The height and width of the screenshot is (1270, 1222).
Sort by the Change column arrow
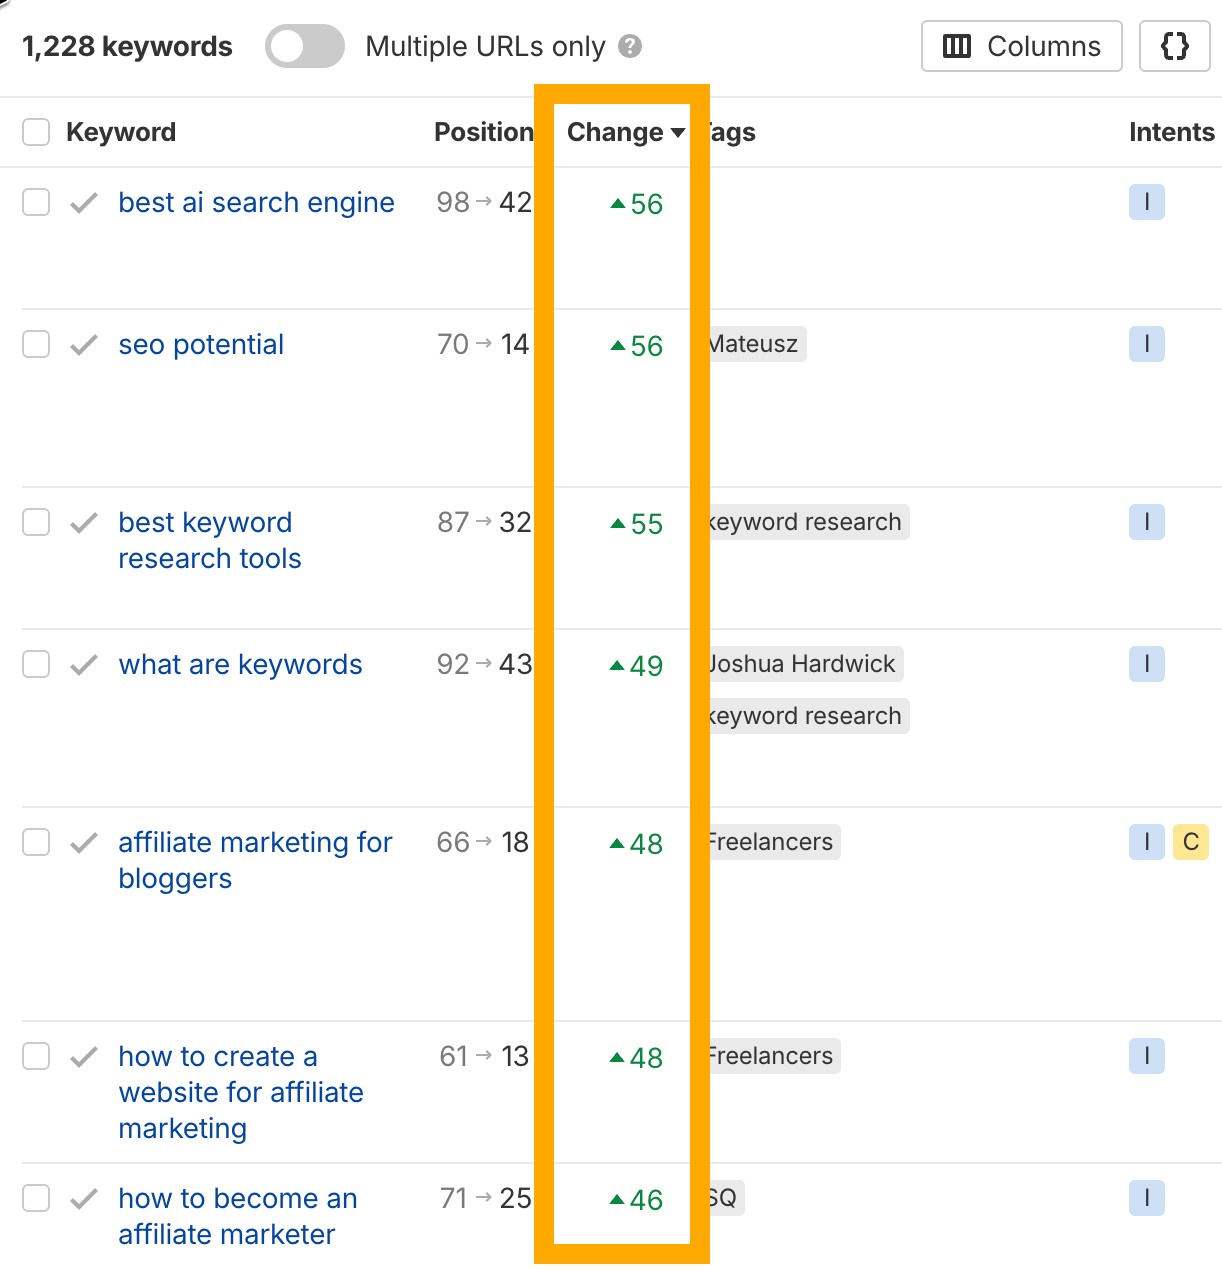pyautogui.click(x=678, y=133)
